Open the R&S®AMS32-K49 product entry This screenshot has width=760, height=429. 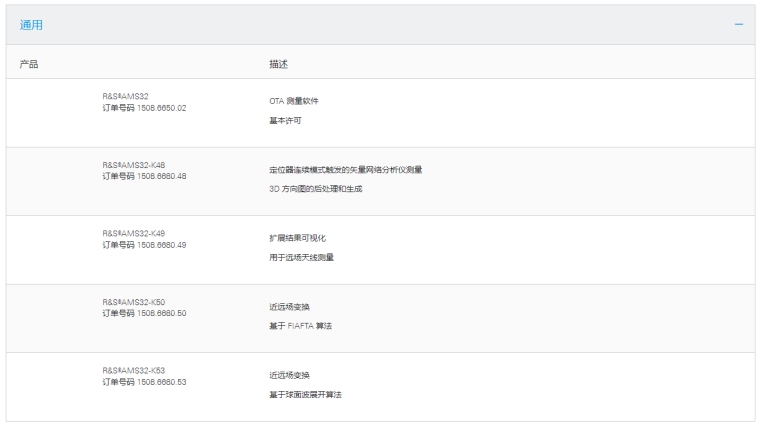(x=134, y=233)
